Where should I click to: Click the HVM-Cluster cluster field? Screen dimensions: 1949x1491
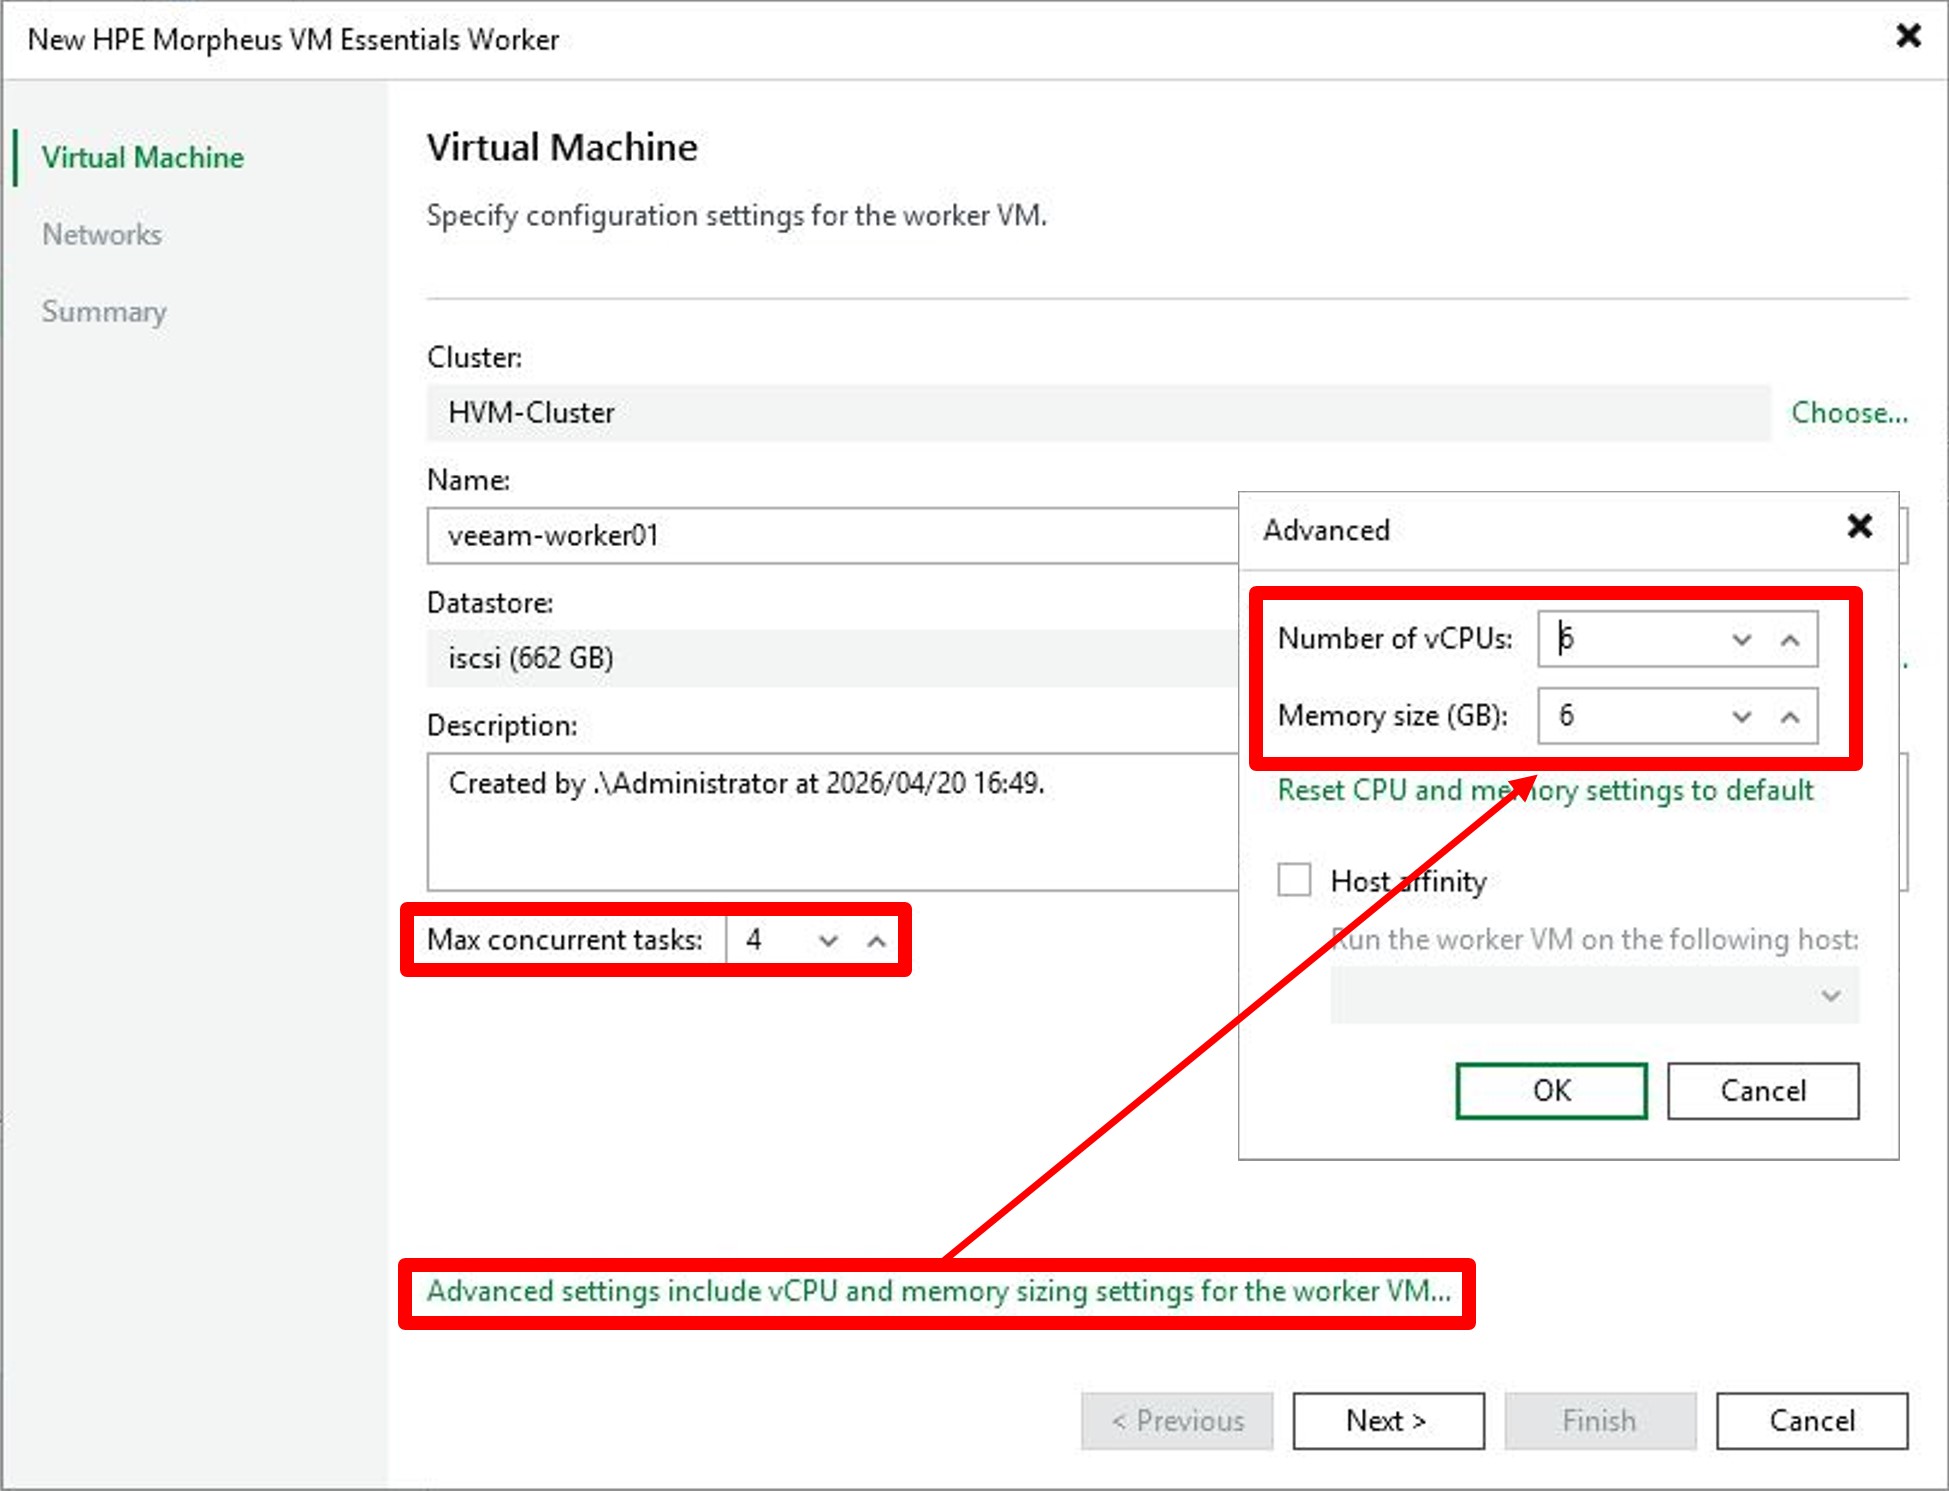(1098, 413)
